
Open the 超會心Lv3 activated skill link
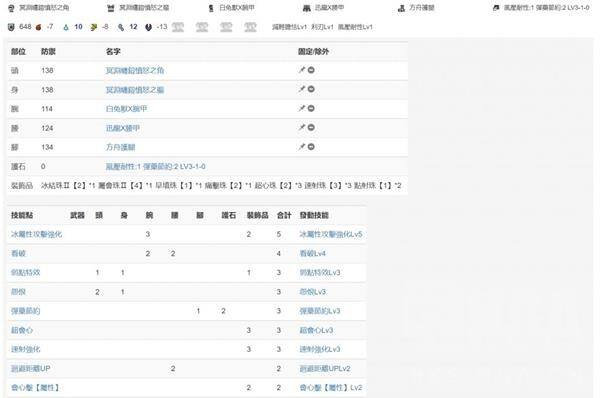[316, 330]
